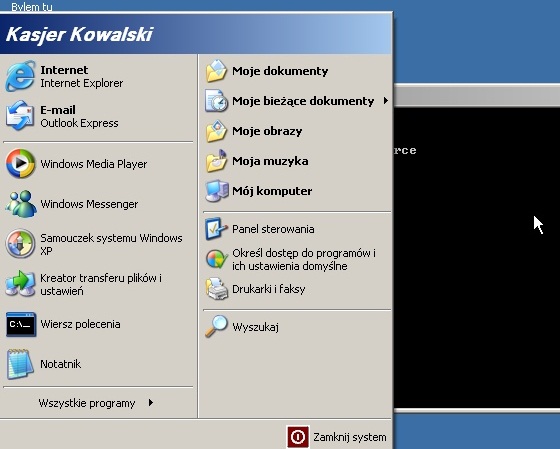Click inside the black console window area
The image size is (560, 449).
tap(477, 257)
